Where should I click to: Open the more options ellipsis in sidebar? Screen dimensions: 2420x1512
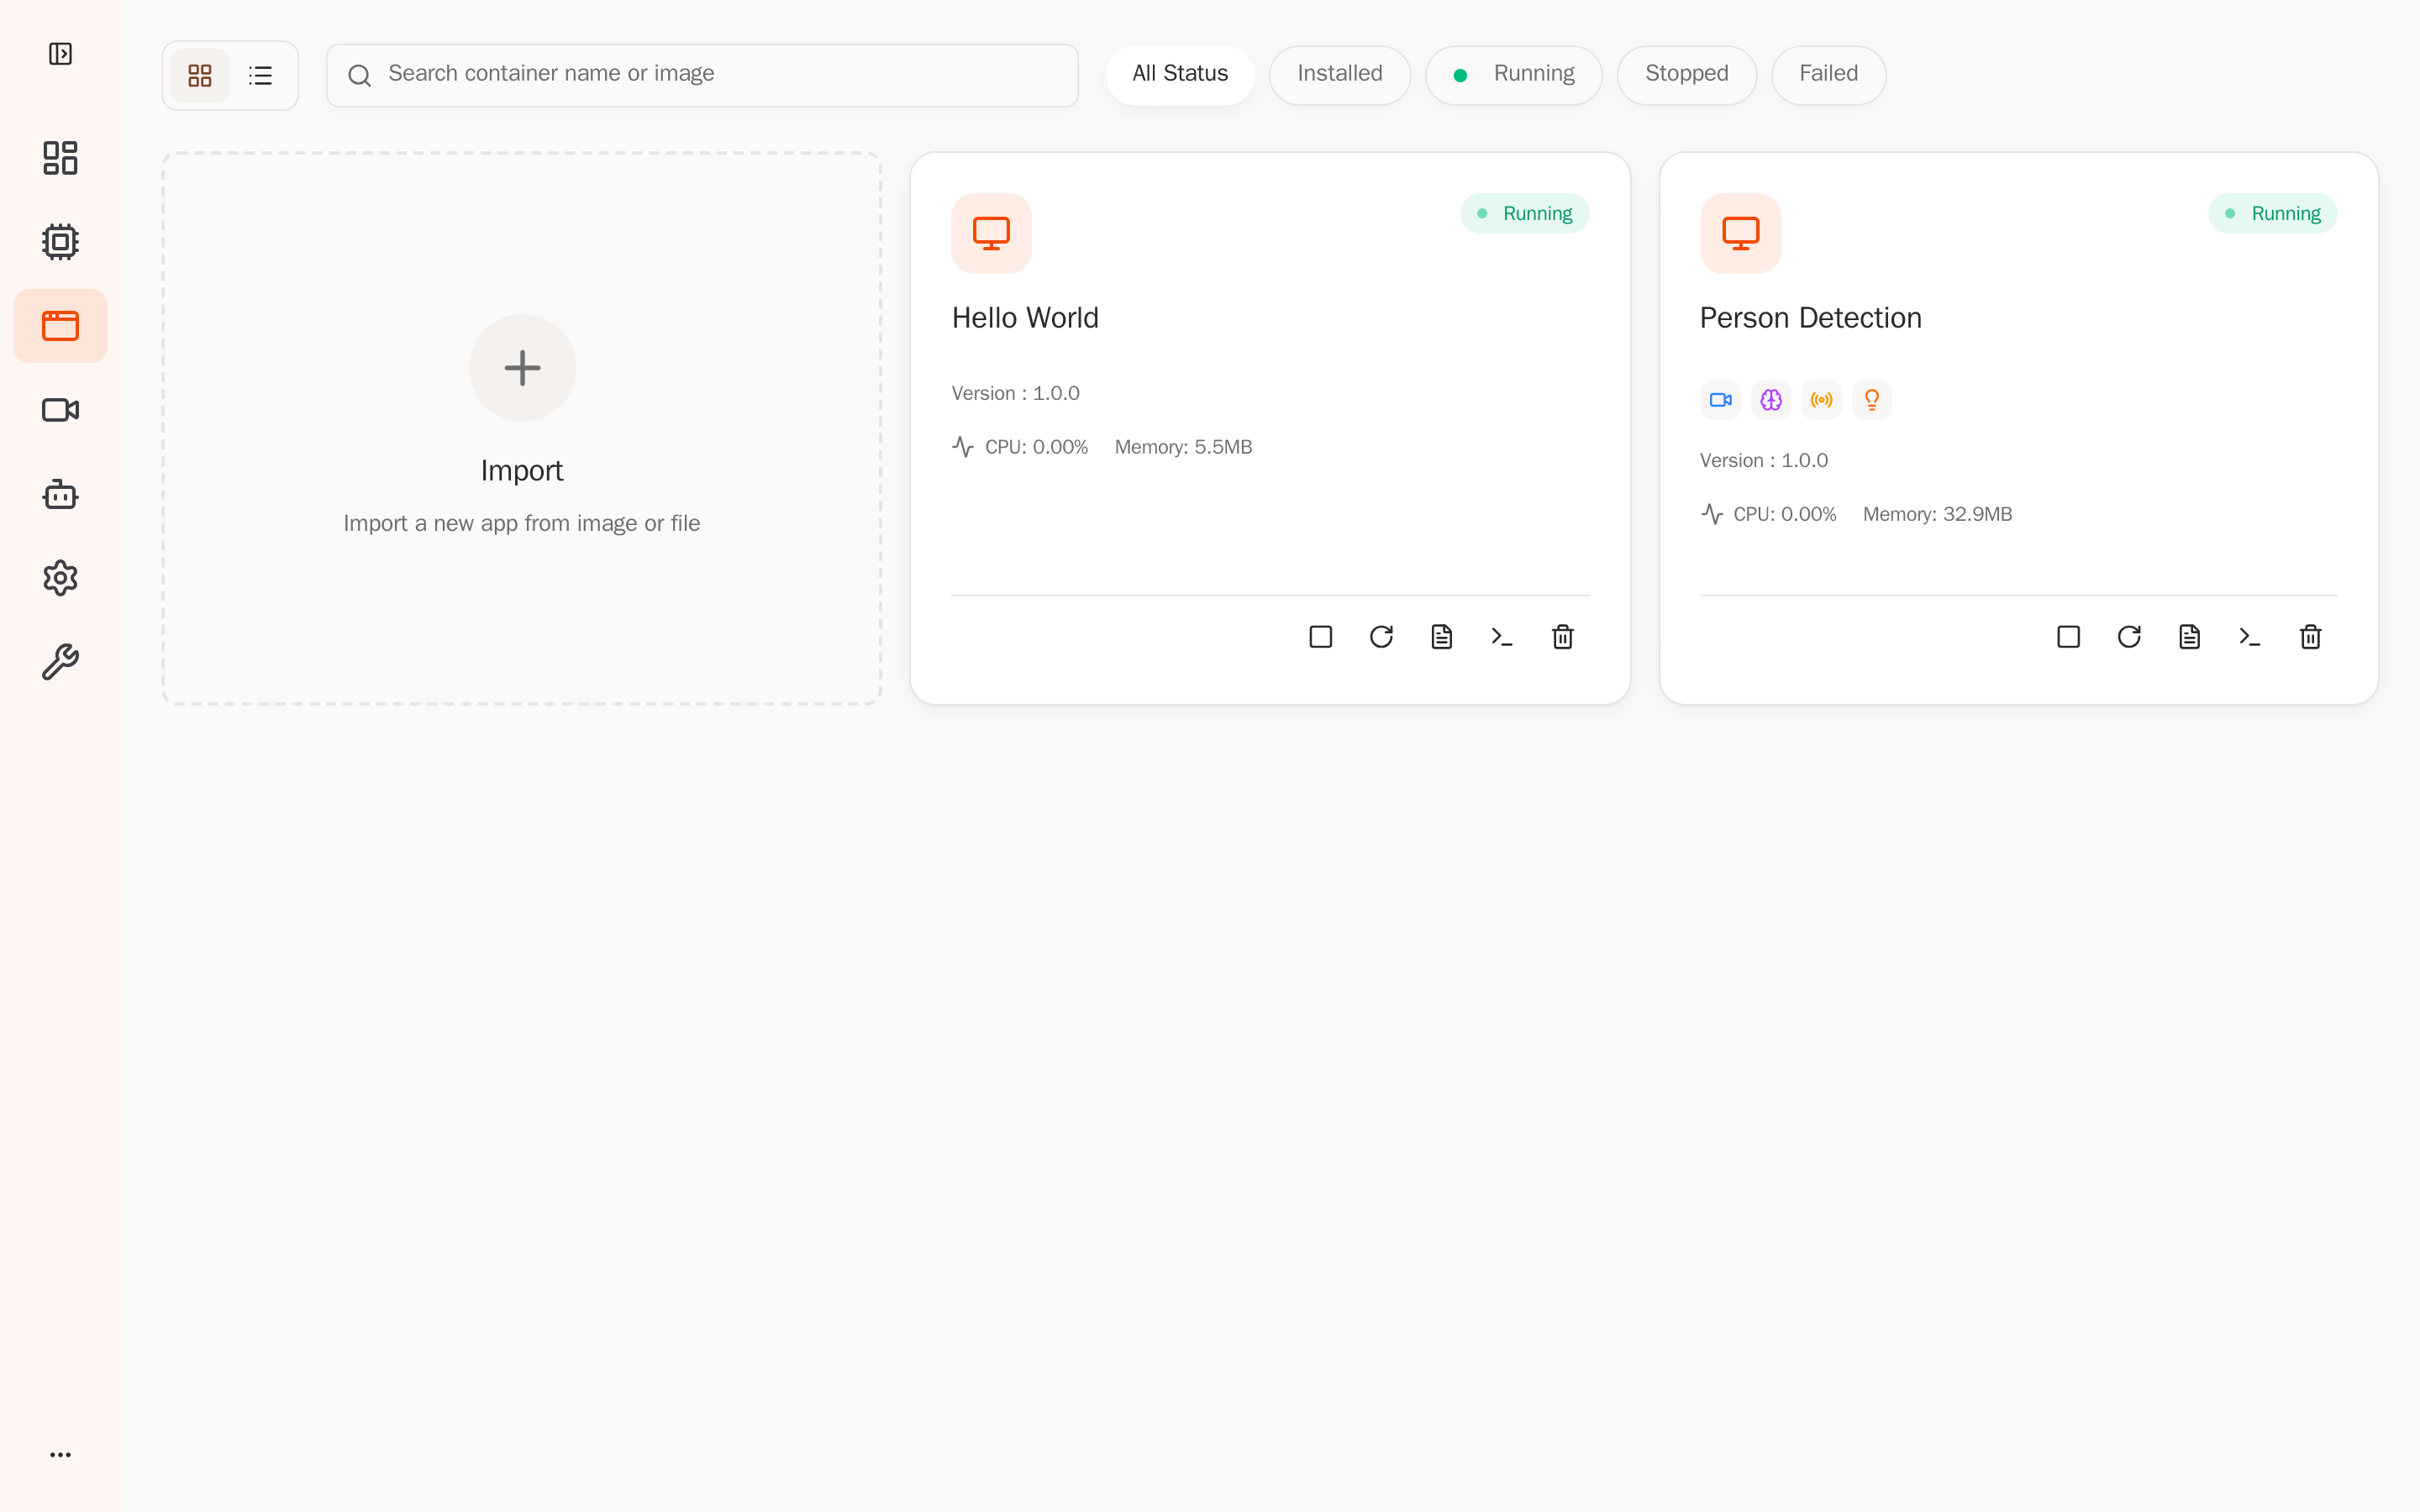[x=60, y=1454]
